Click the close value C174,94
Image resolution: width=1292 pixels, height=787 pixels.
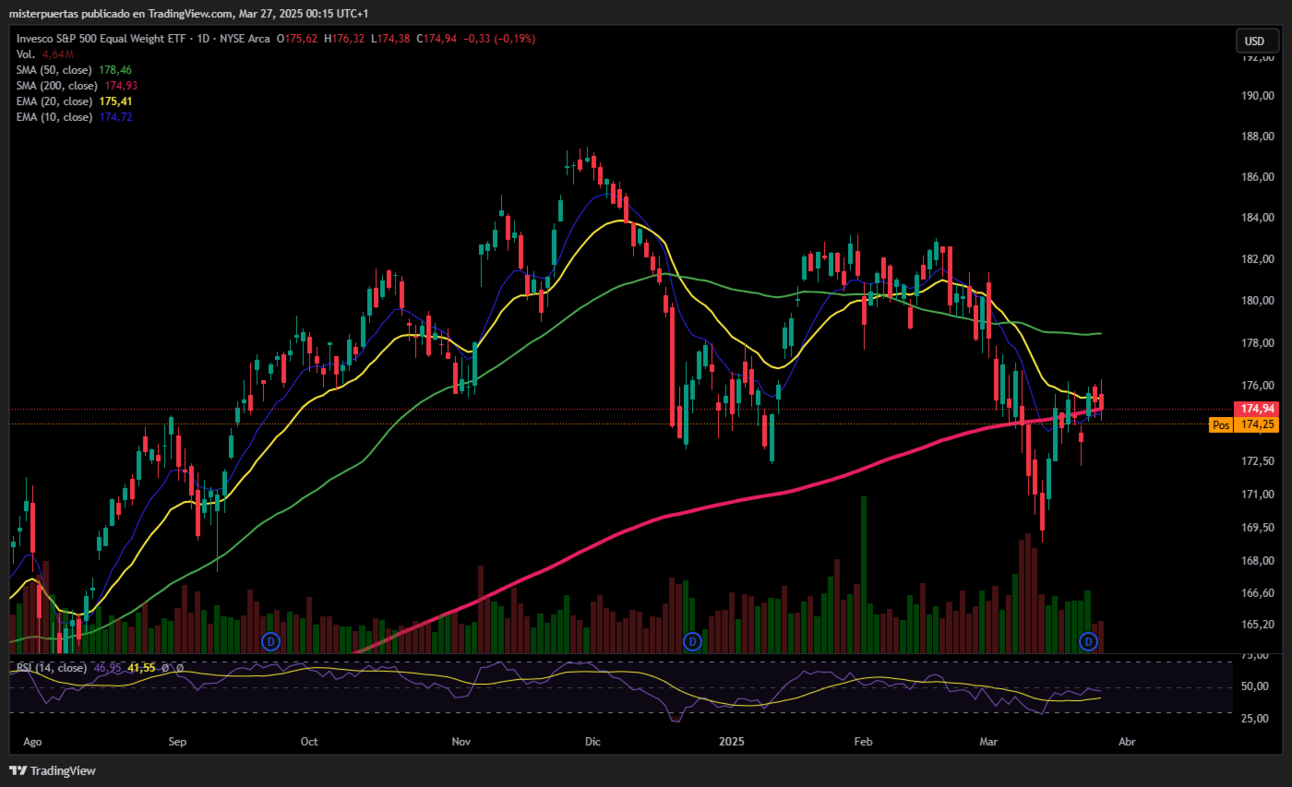click(435, 38)
